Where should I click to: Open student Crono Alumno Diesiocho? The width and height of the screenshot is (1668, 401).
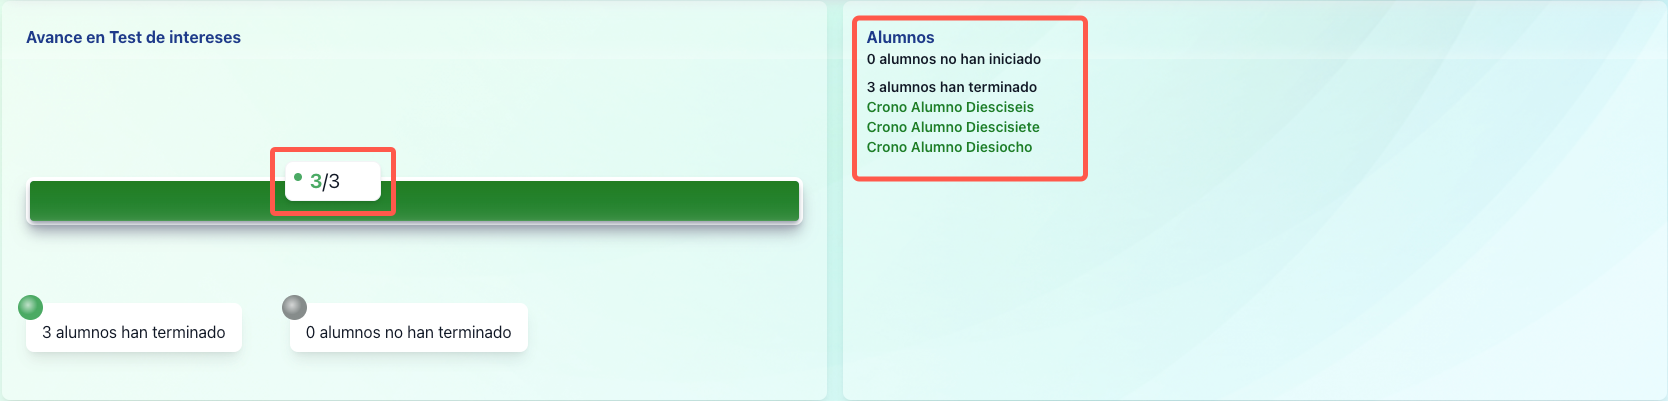949,147
